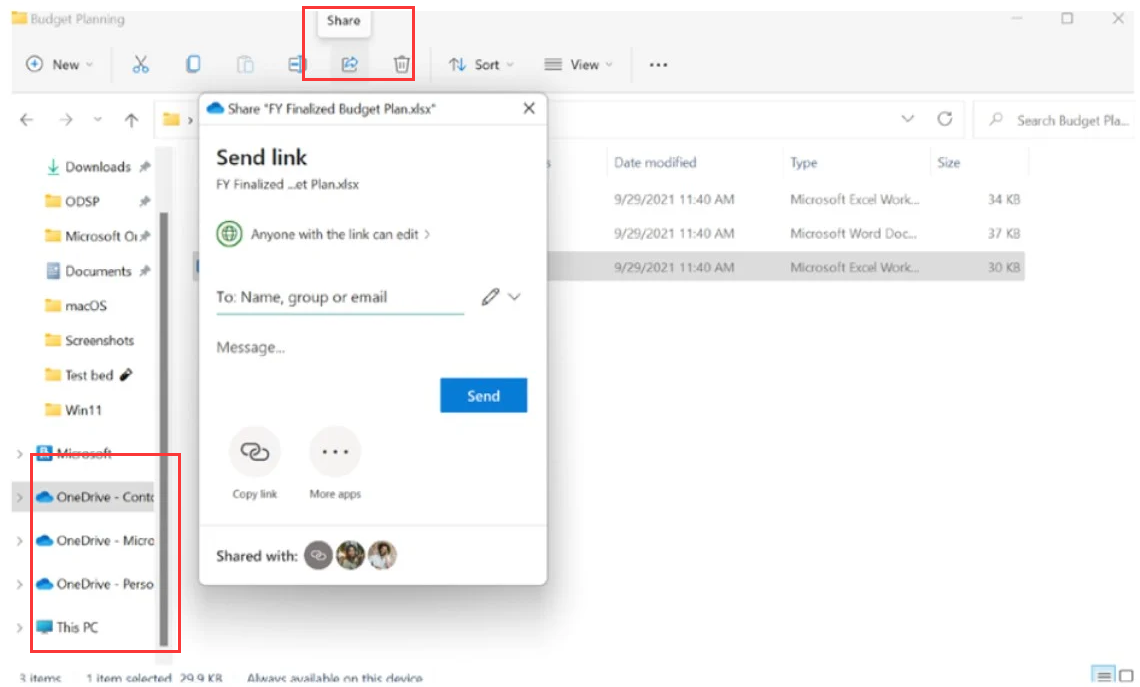Click the Delete trash icon

[400, 63]
